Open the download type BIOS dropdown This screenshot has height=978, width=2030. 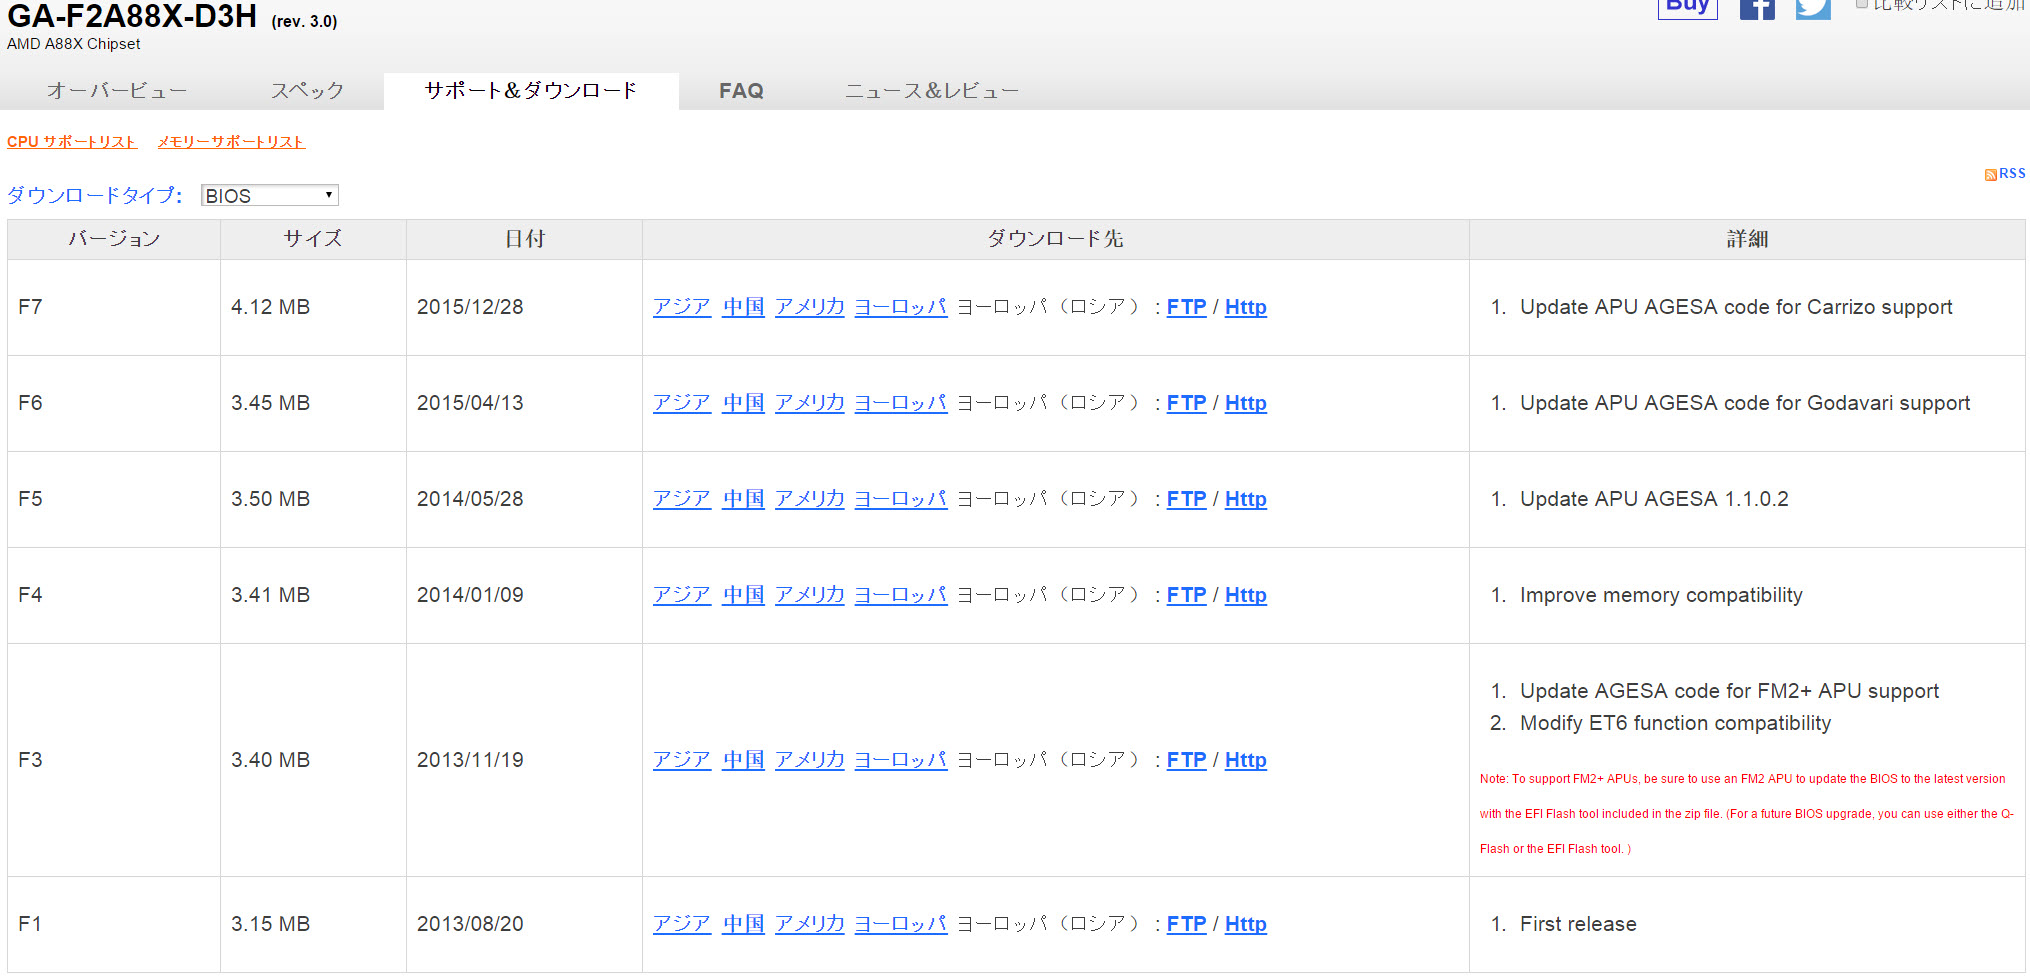270,195
